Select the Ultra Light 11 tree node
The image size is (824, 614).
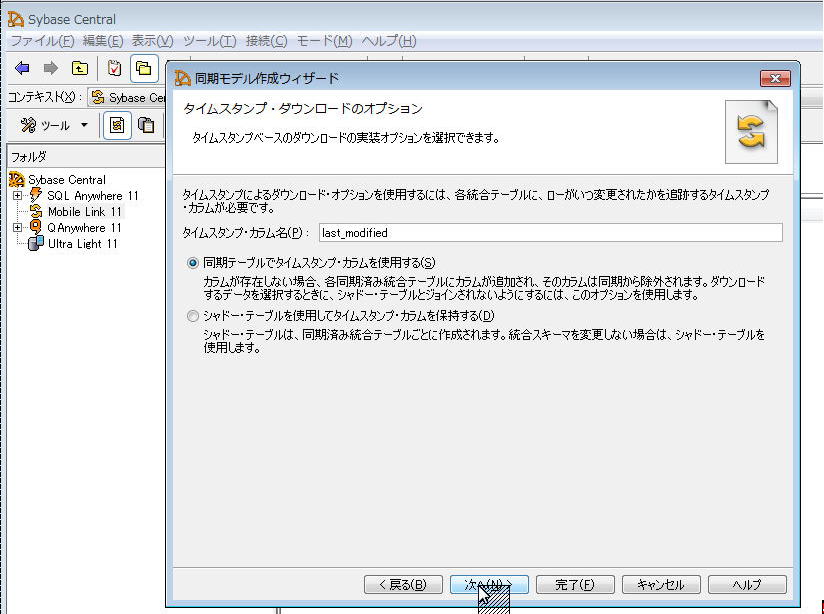82,244
